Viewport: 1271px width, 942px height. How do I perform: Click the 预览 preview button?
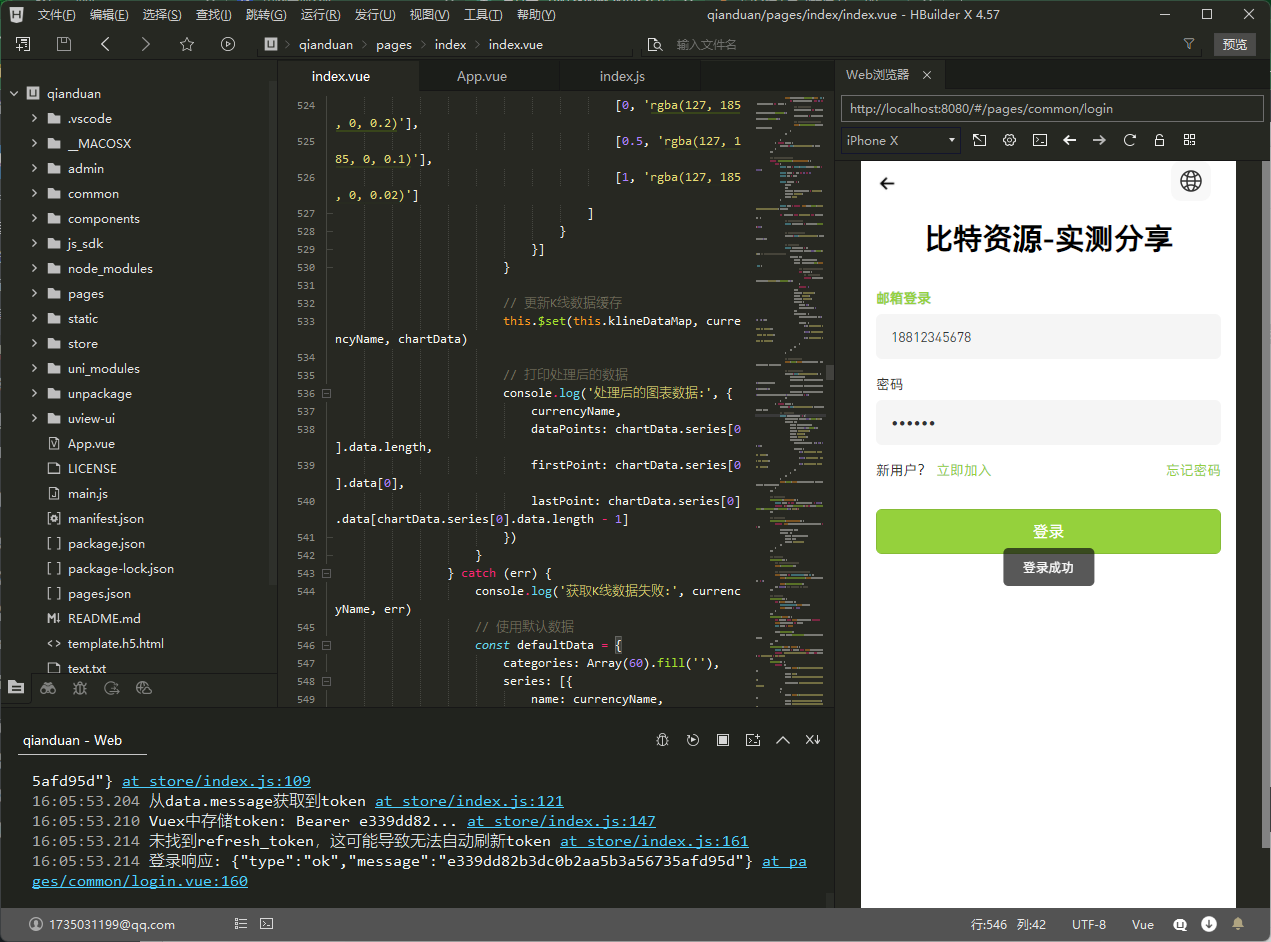click(x=1235, y=44)
